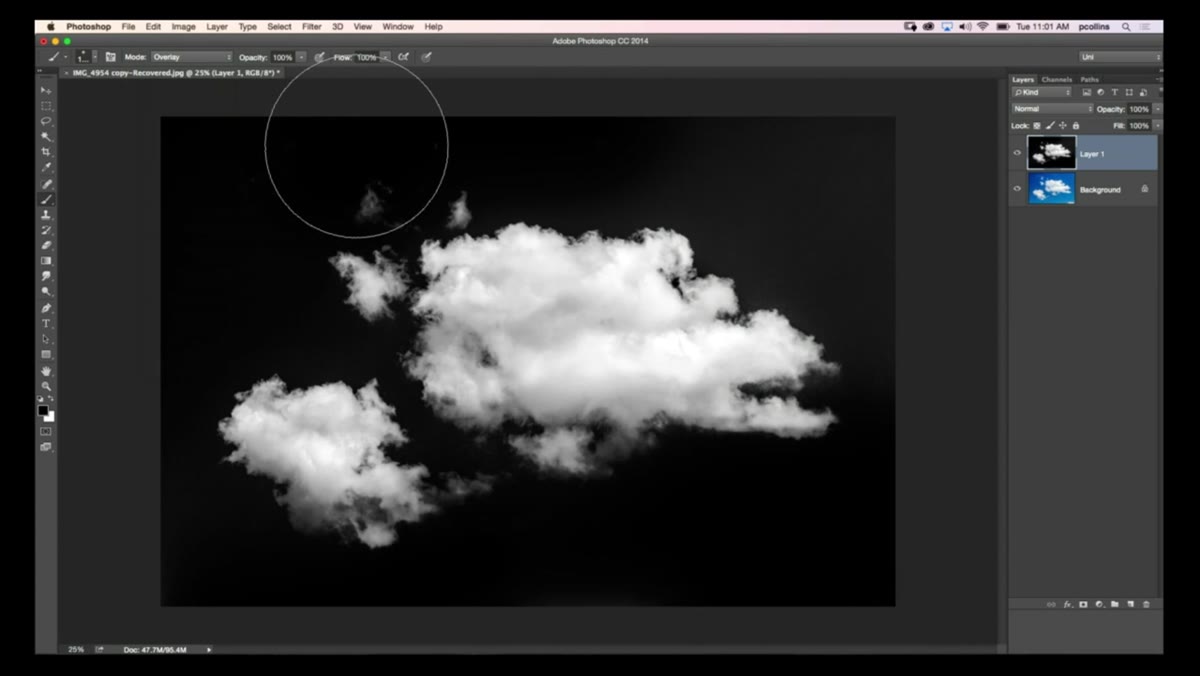
Task: Create new fill or adjustment layer
Action: click(1098, 604)
